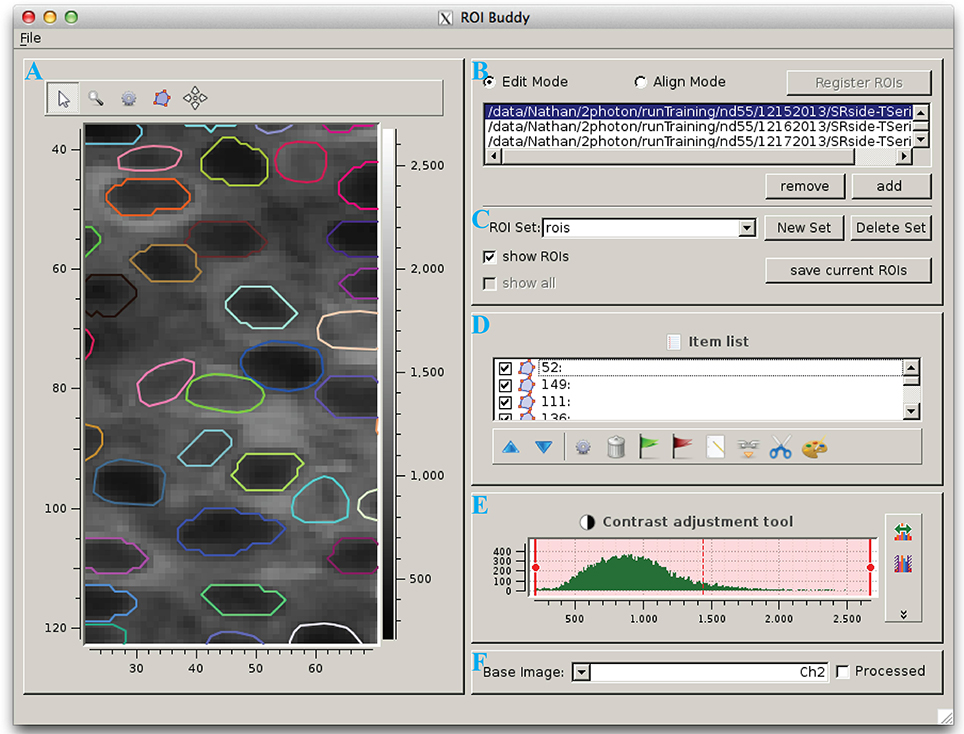Click save current ROIs button

click(848, 270)
